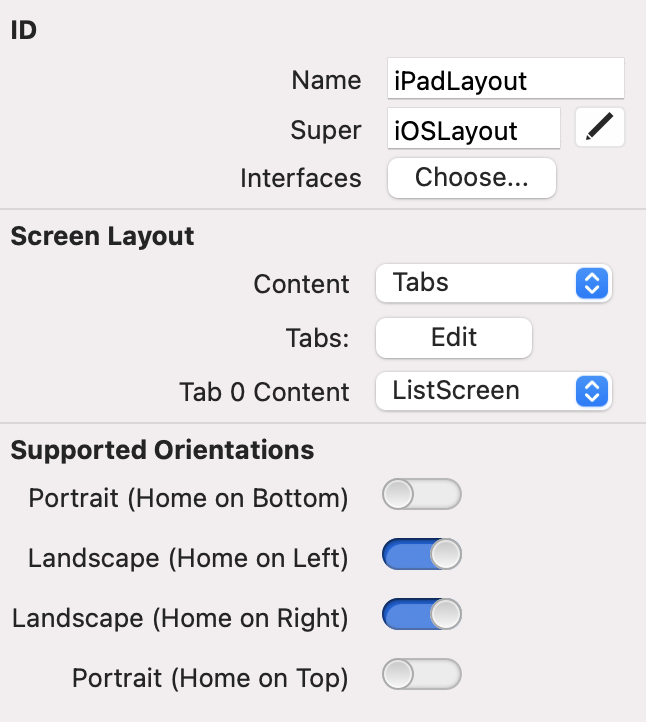This screenshot has width=646, height=722.
Task: Click the Choose... button for Interfaces
Action: pyautogui.click(x=471, y=178)
